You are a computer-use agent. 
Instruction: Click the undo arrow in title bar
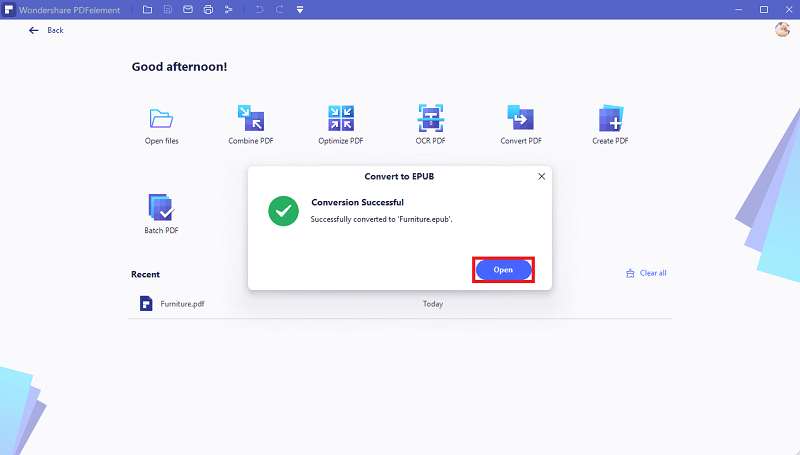pos(259,10)
